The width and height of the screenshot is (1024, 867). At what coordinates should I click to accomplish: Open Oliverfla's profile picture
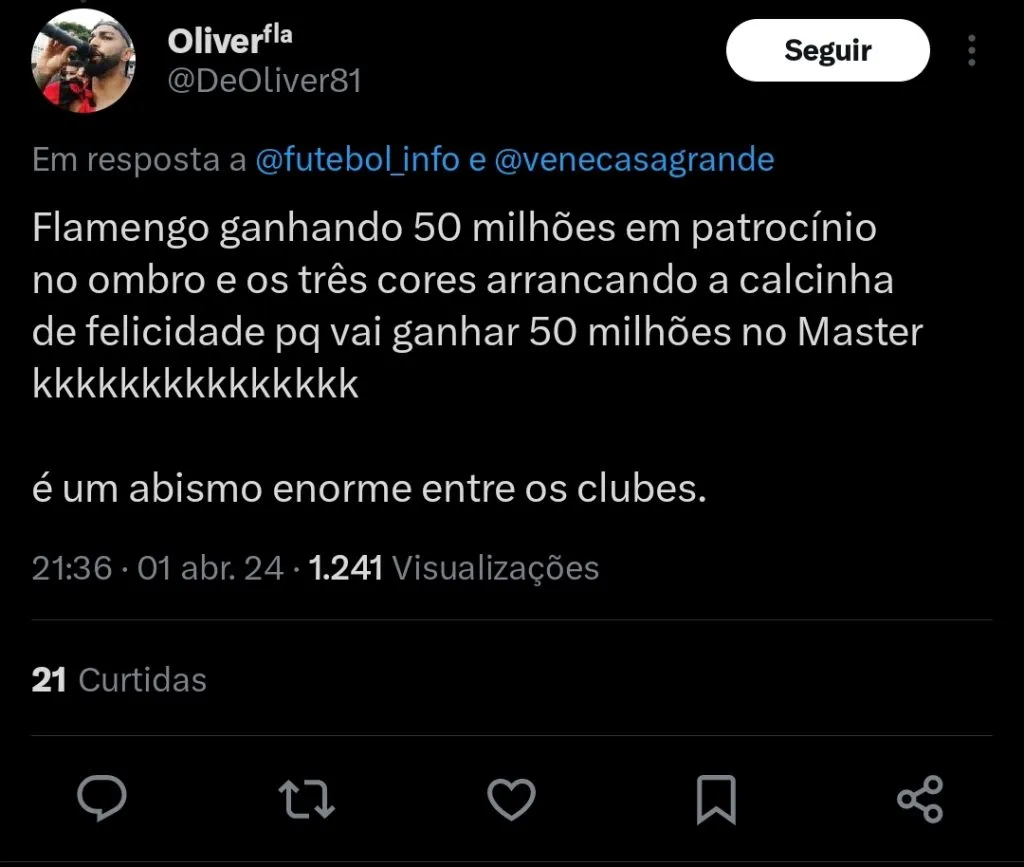point(83,61)
